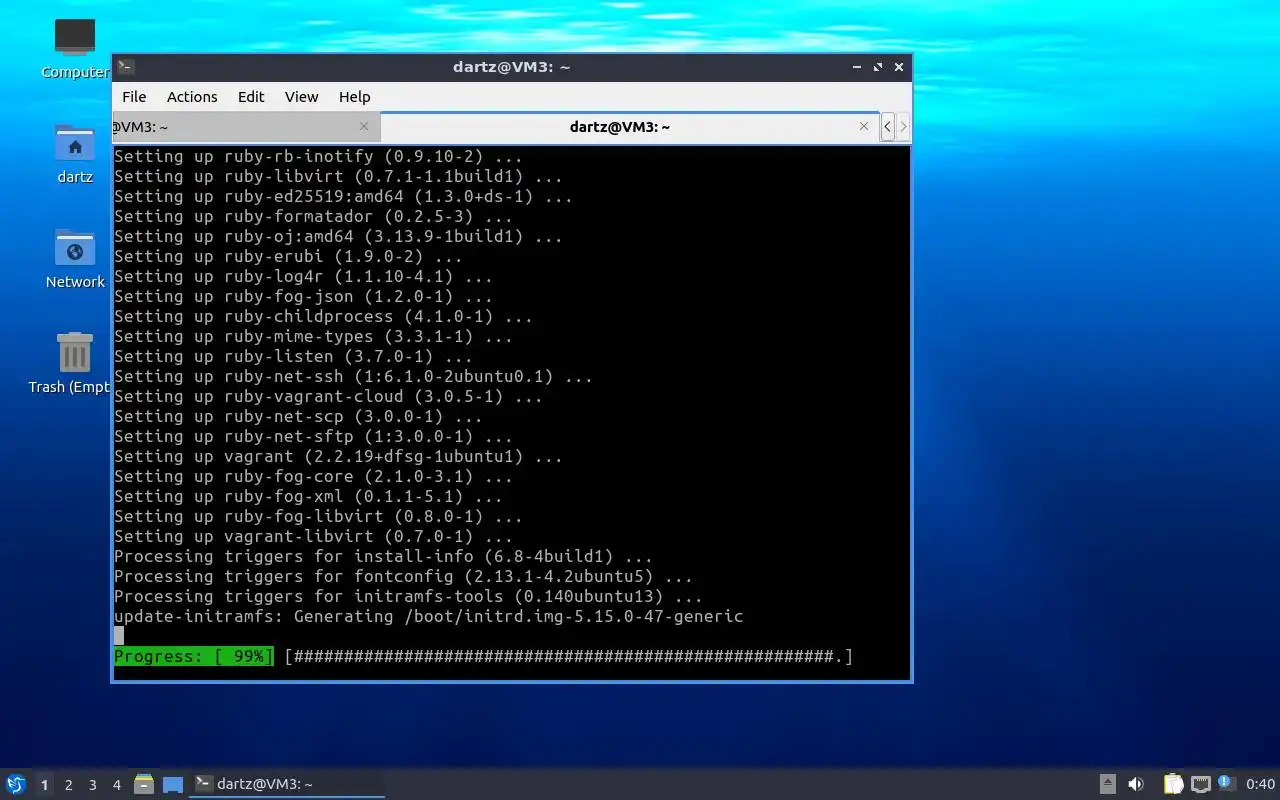Open the Edit menu
This screenshot has height=800, width=1280.
[x=251, y=97]
